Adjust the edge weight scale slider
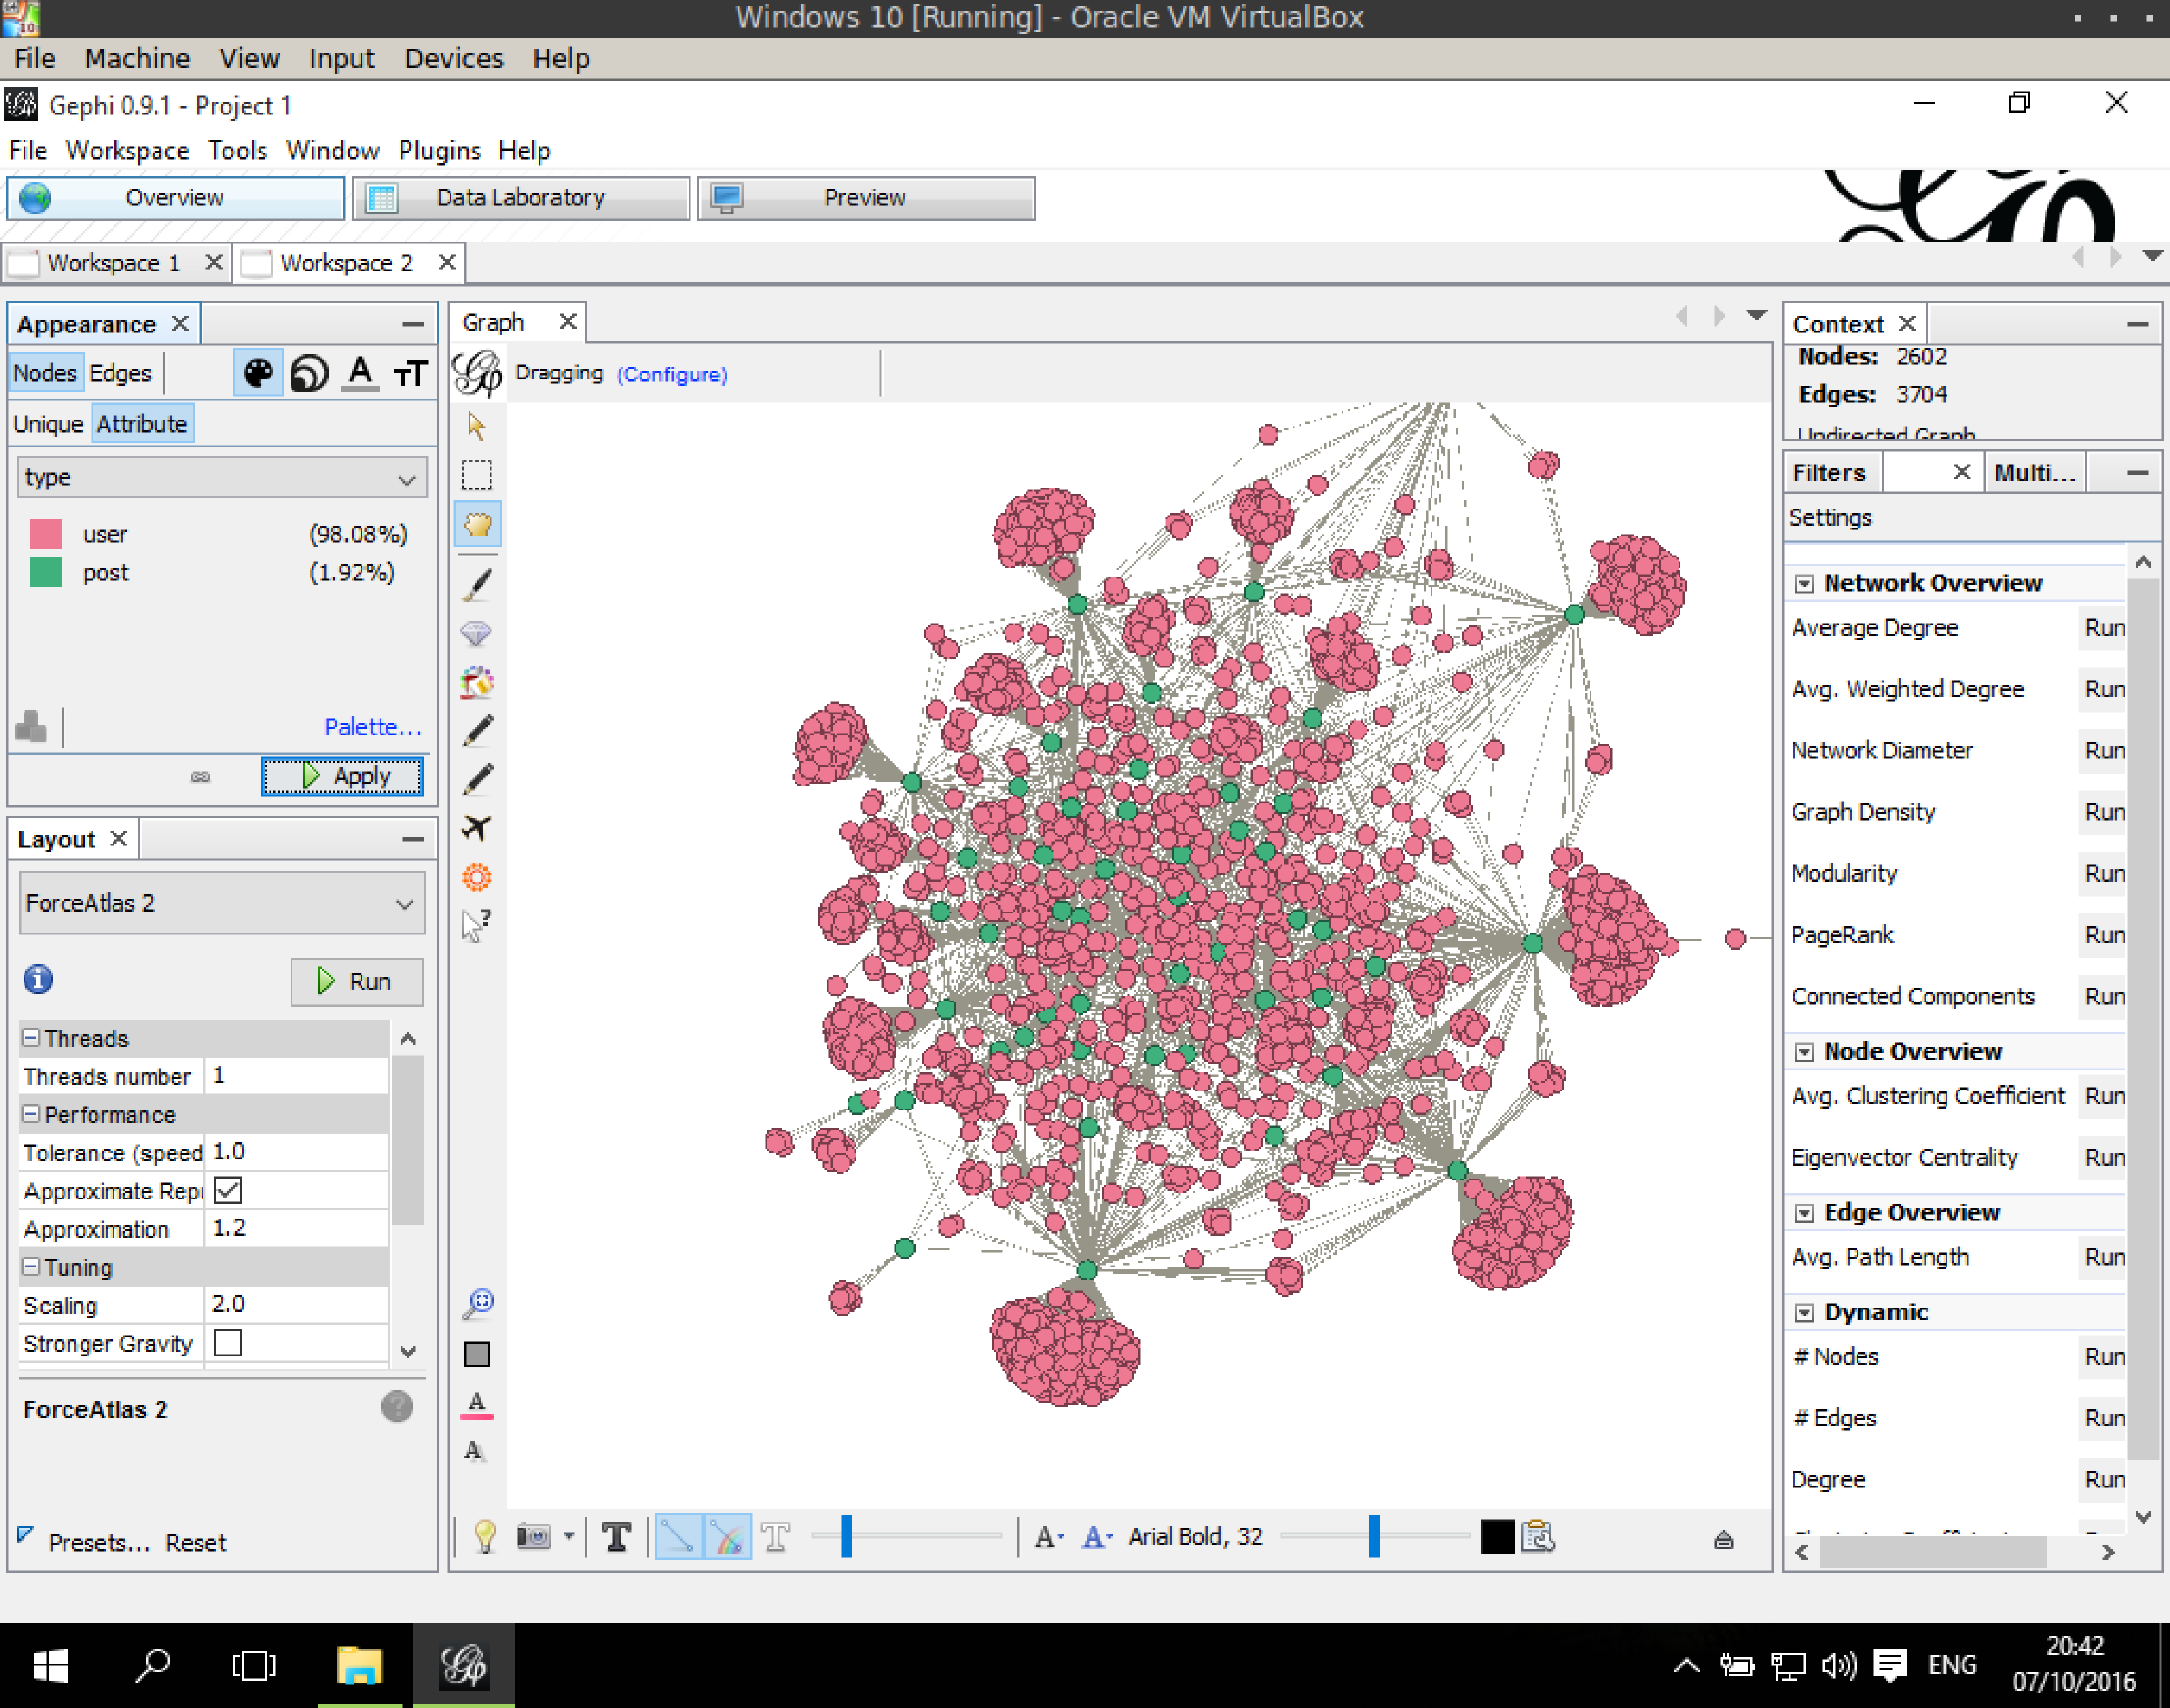 click(x=846, y=1536)
